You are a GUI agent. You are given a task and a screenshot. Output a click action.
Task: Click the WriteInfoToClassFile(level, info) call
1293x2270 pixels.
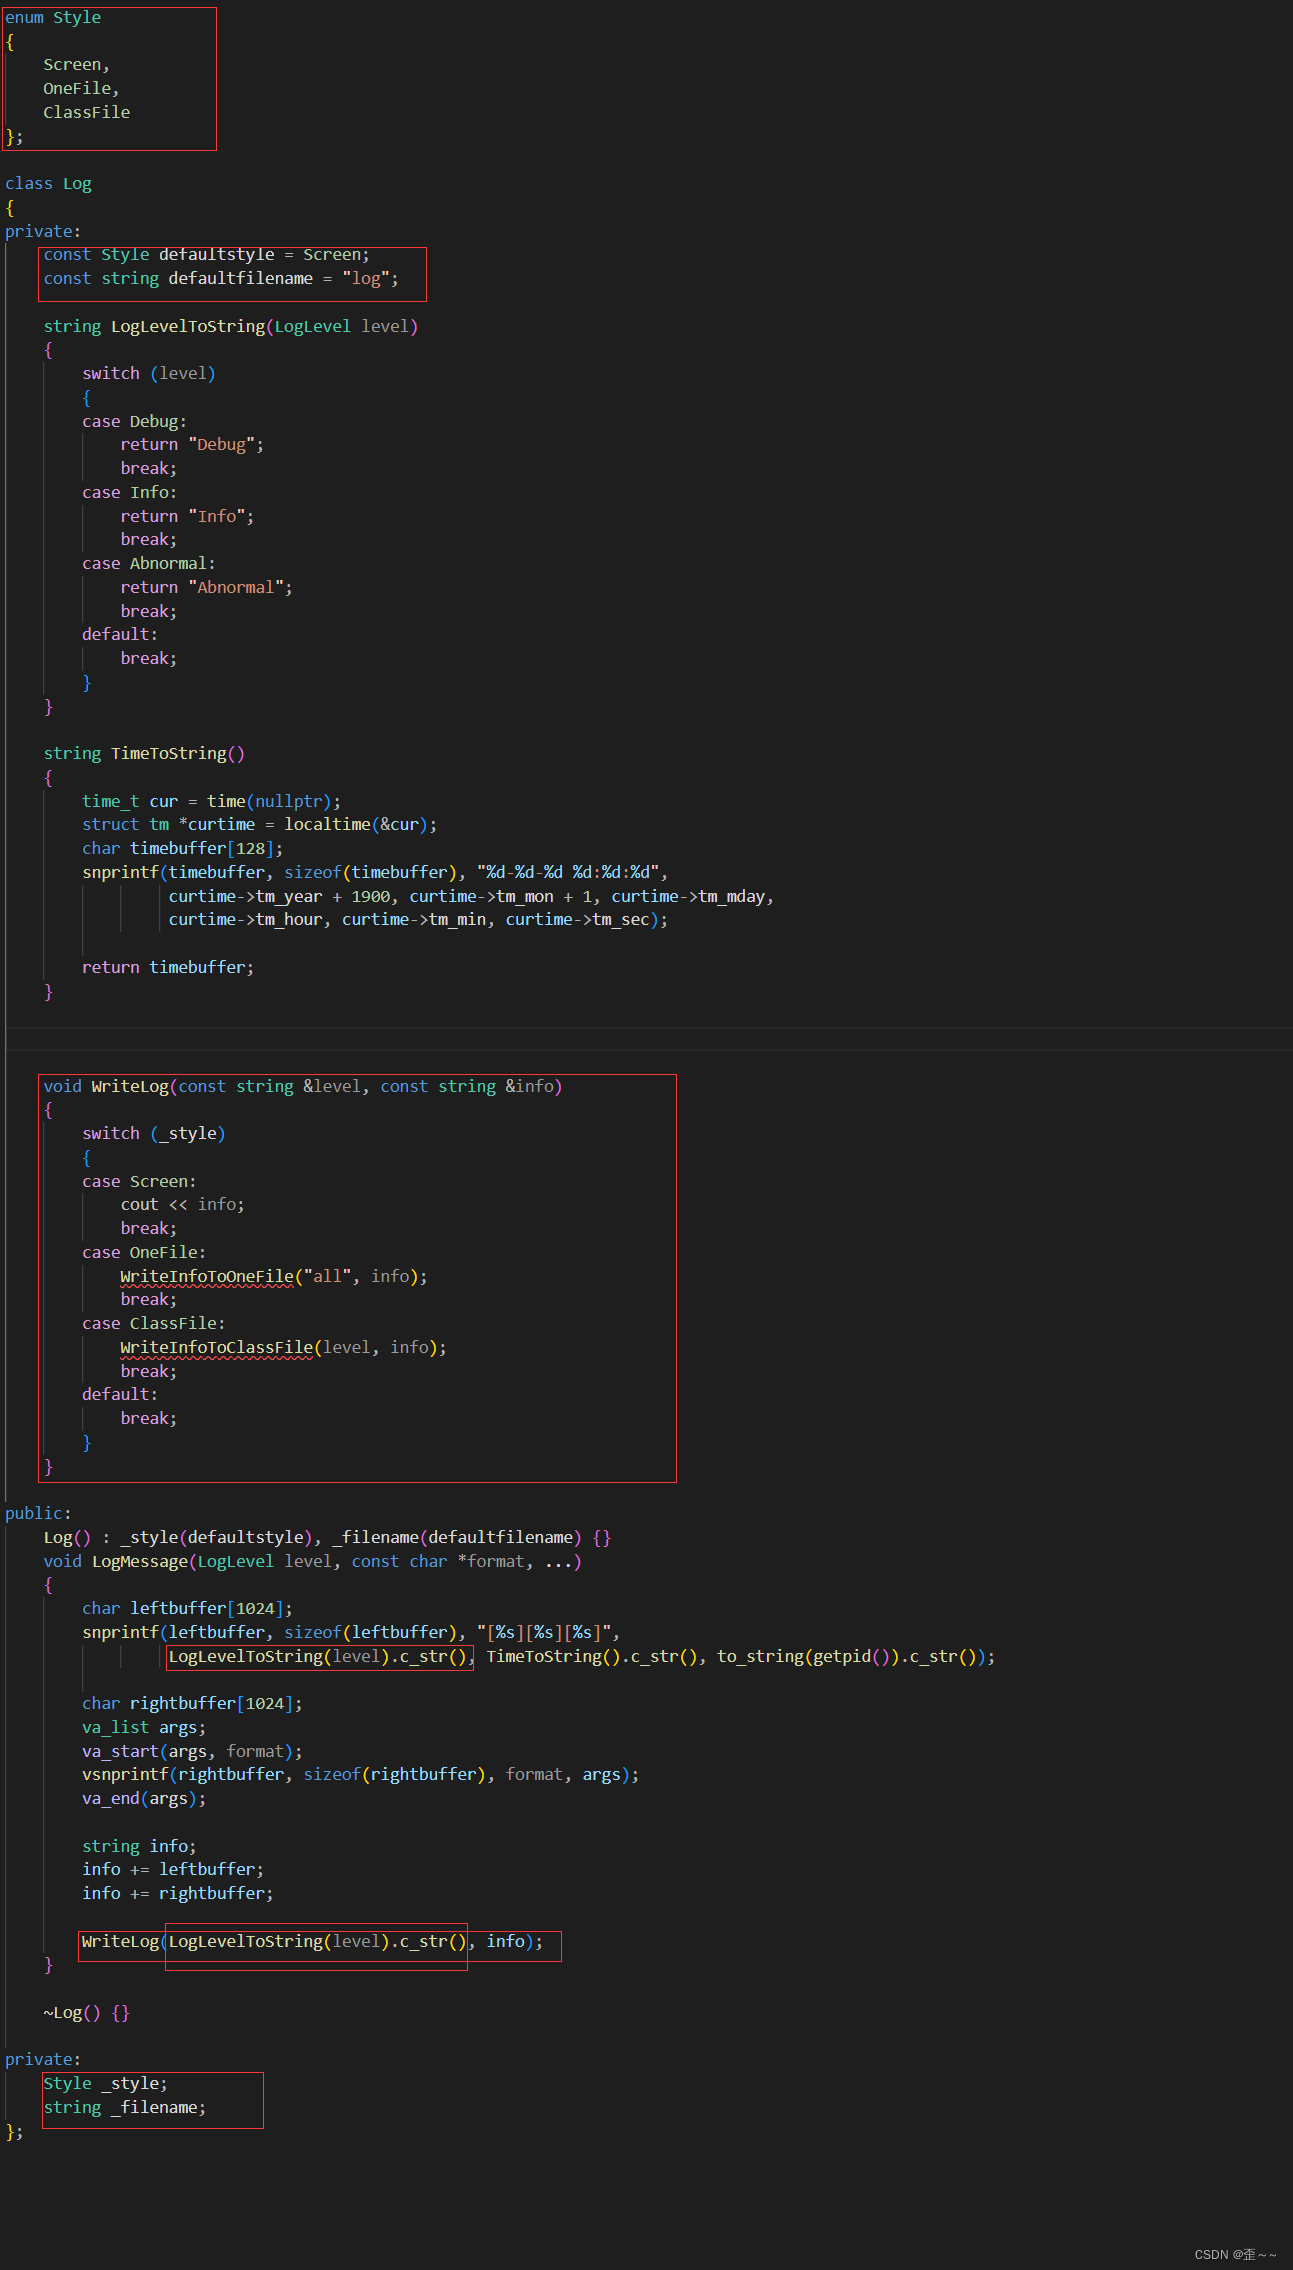(283, 1348)
